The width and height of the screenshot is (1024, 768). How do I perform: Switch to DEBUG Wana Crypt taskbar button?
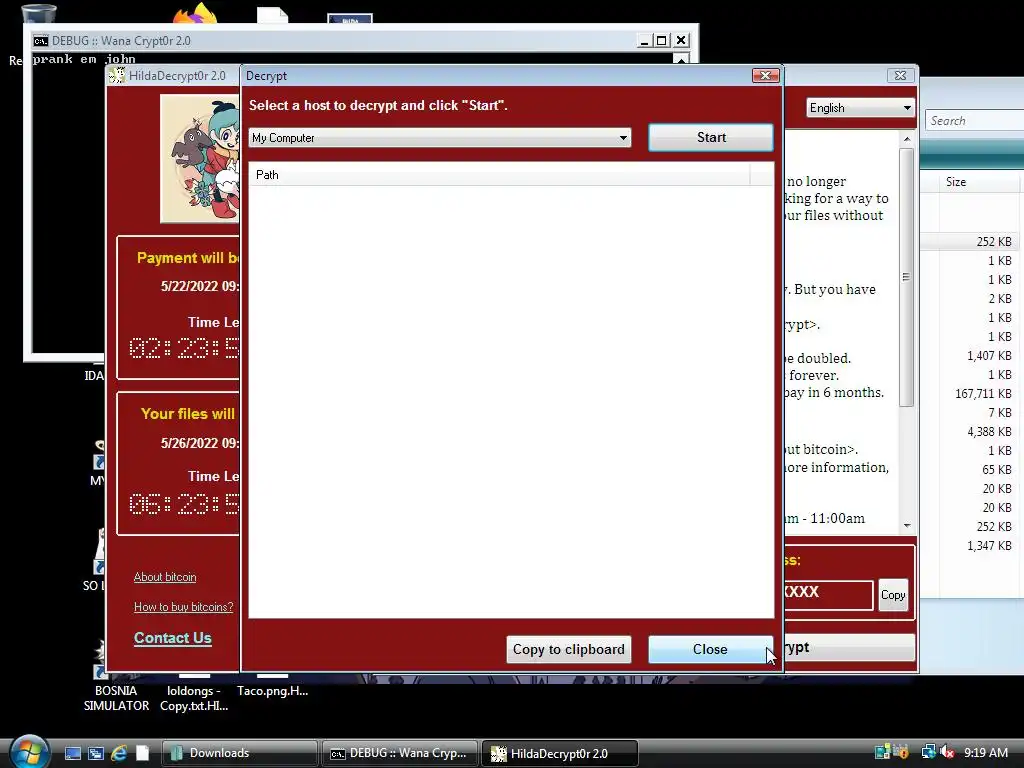click(399, 753)
